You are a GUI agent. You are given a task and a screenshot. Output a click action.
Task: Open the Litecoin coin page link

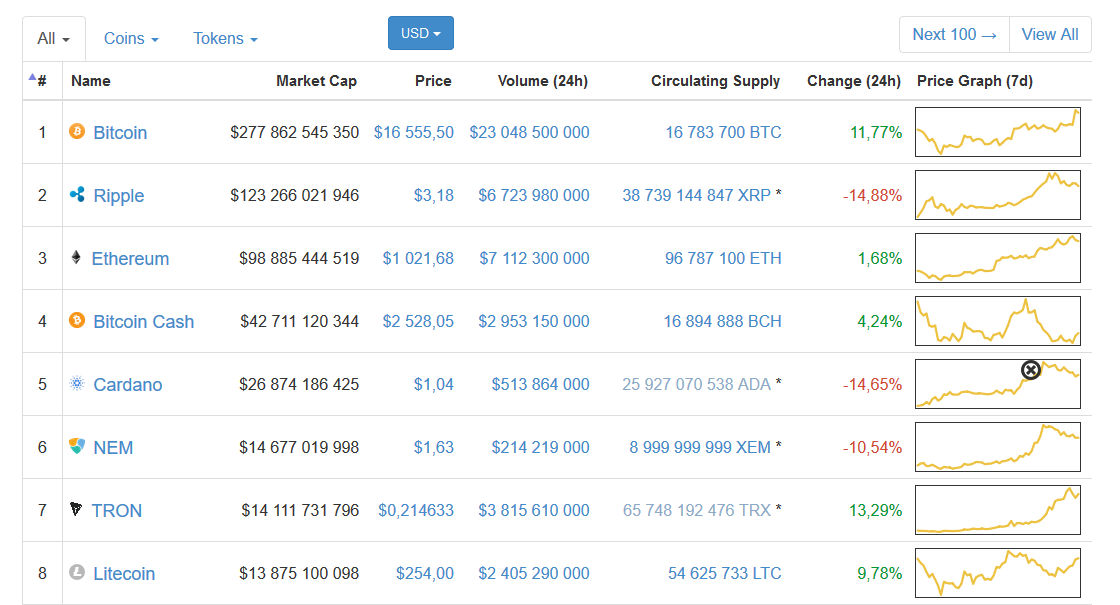124,574
